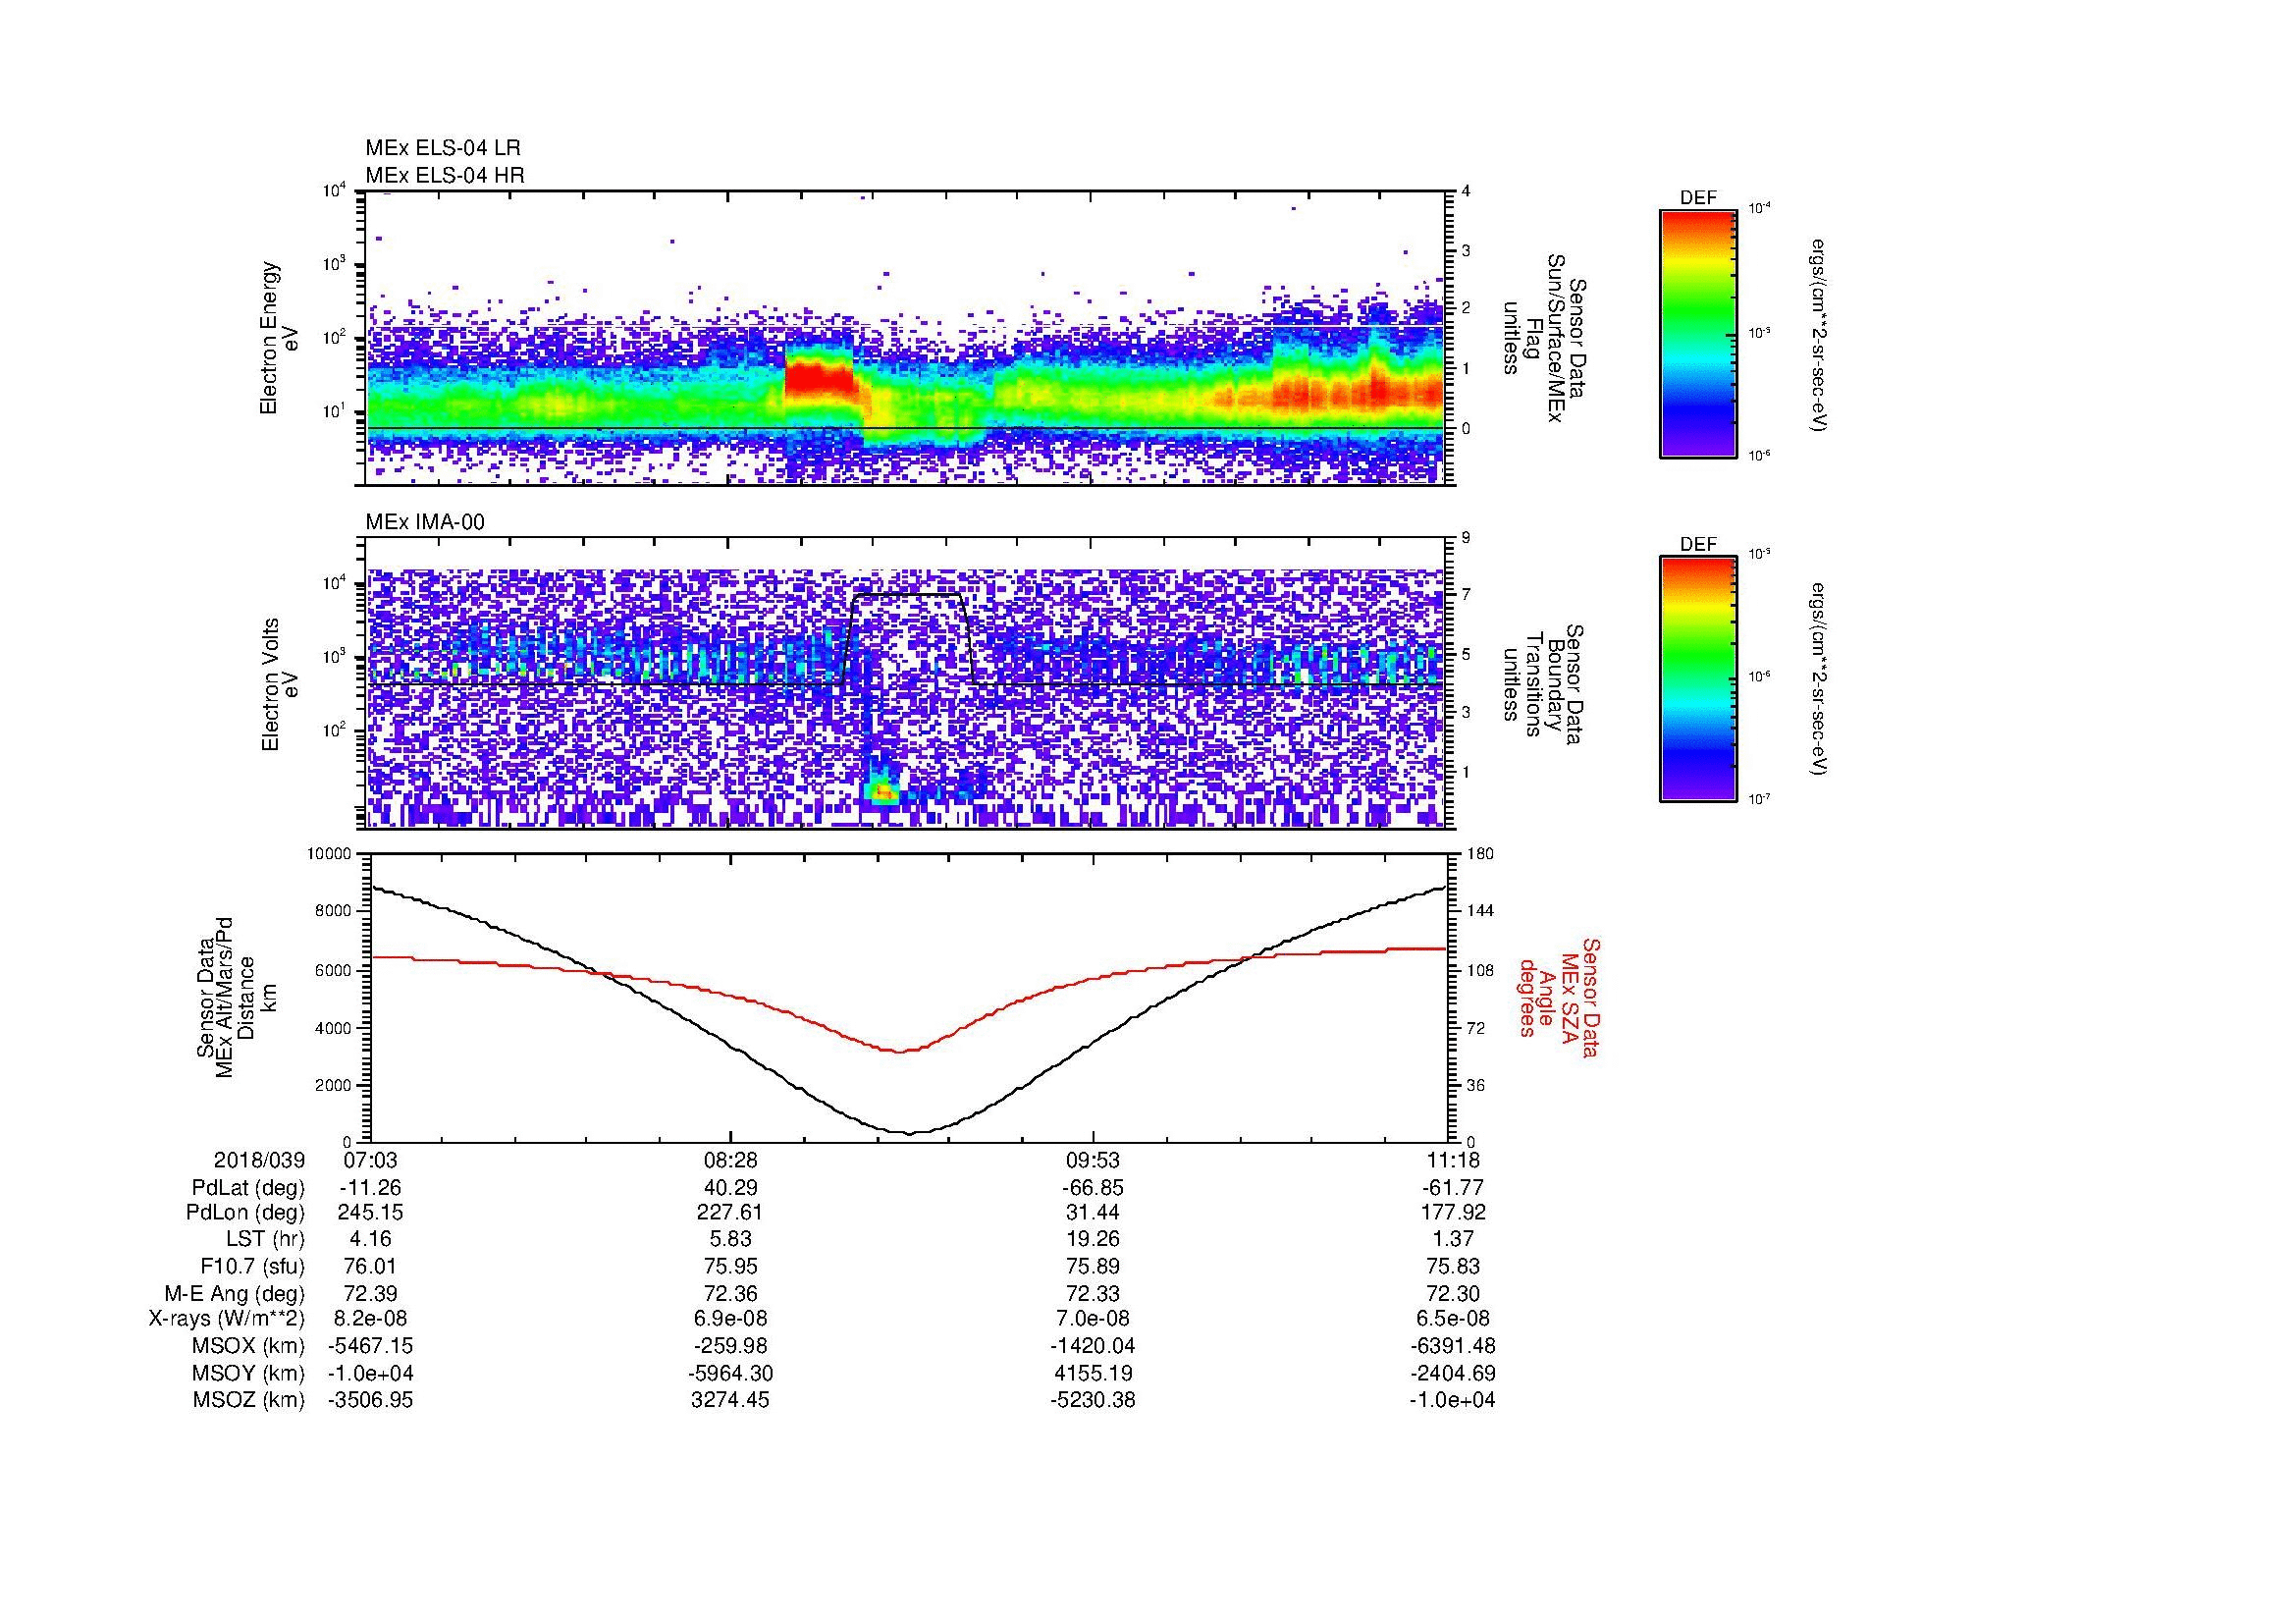2296x1623 pixels.
Task: Click the 'MEx ELS-04 LR' plot title
Action: (443, 148)
